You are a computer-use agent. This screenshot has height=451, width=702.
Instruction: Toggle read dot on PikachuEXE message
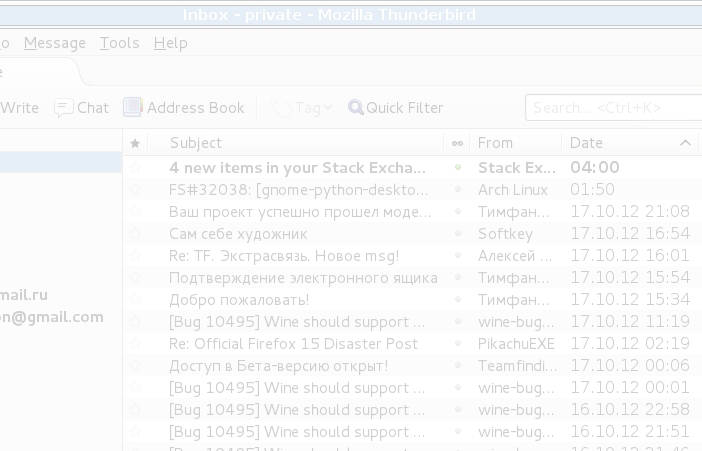tap(458, 343)
